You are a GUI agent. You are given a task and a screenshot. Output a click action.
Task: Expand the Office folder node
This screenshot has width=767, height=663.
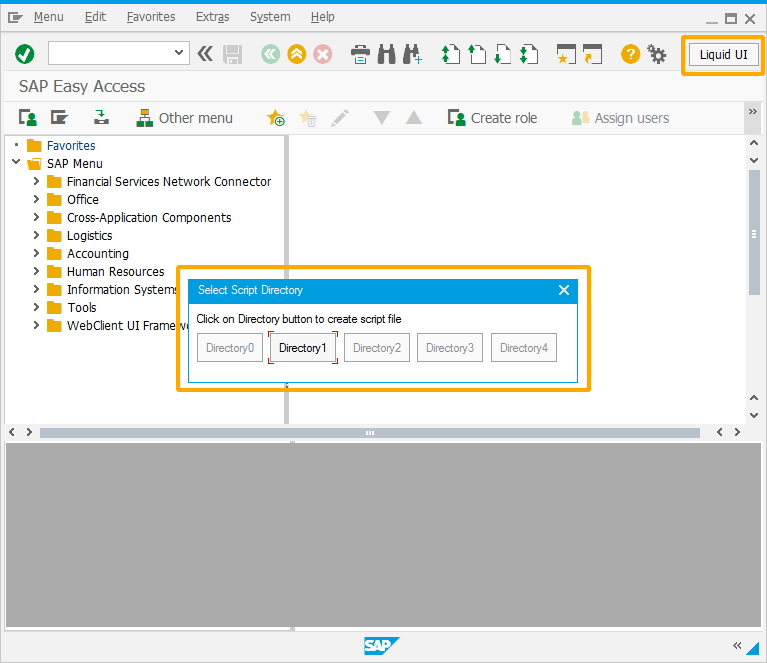[36, 199]
